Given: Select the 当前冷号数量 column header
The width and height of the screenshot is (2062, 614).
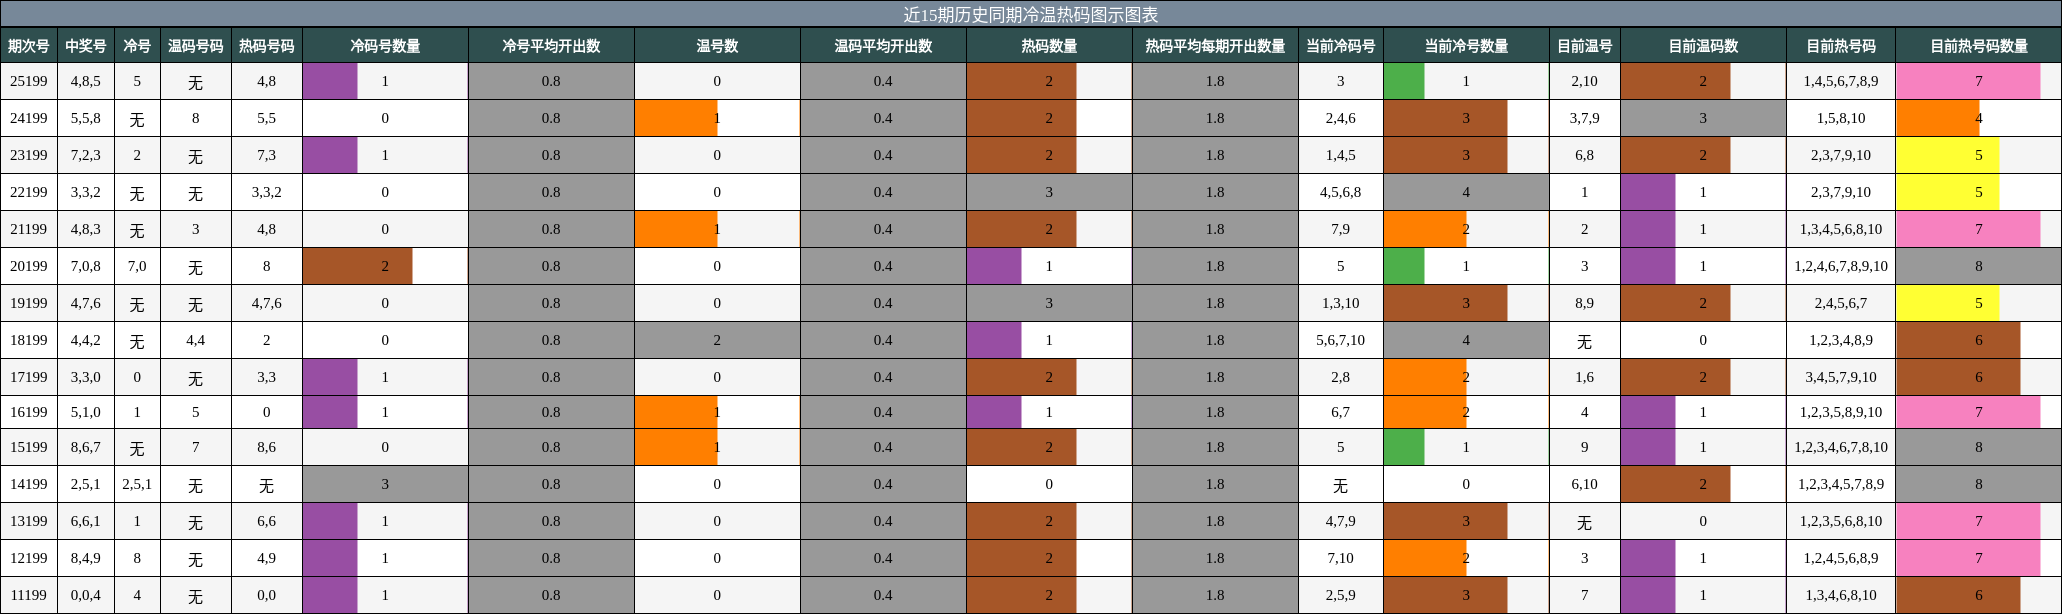Looking at the screenshot, I should click(x=1466, y=46).
